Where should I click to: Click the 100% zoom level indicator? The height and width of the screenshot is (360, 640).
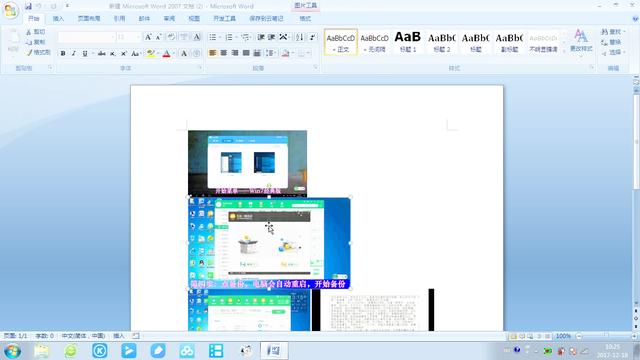563,336
